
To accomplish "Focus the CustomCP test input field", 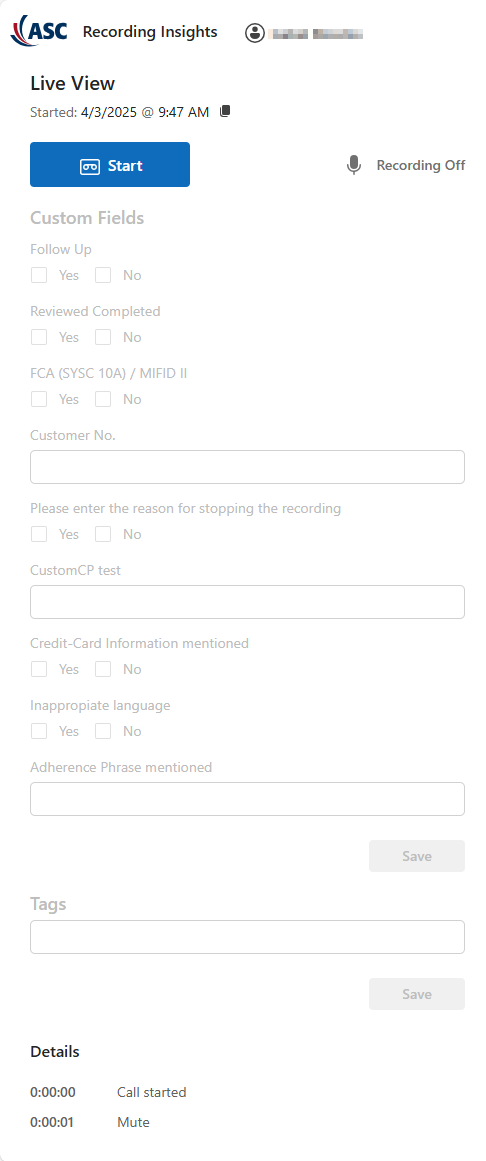I will (x=247, y=602).
